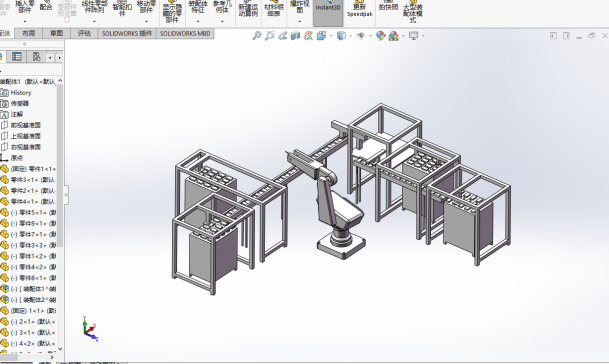609x364 pixels.
Task: Click the 新建运动算例 motion study tool
Action: pyautogui.click(x=248, y=9)
